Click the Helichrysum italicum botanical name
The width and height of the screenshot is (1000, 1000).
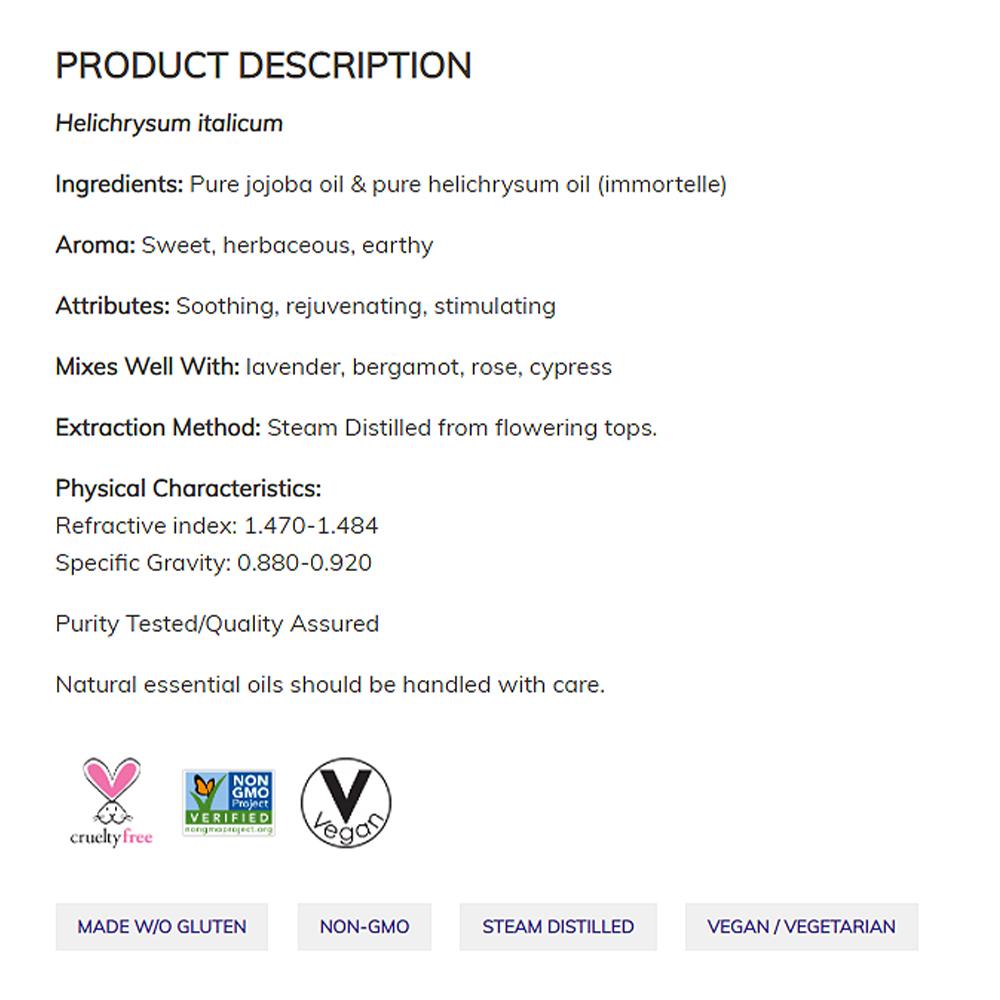point(169,124)
